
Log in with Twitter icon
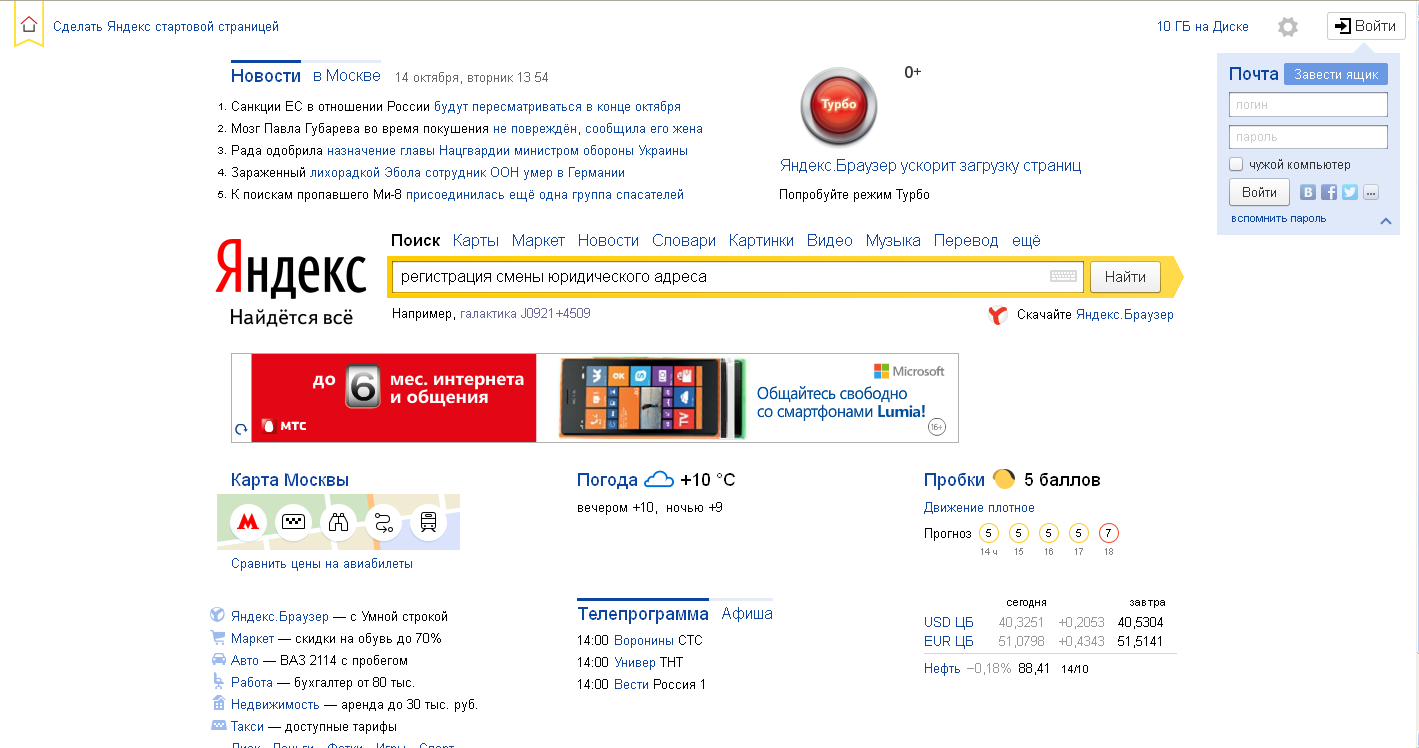point(1350,192)
